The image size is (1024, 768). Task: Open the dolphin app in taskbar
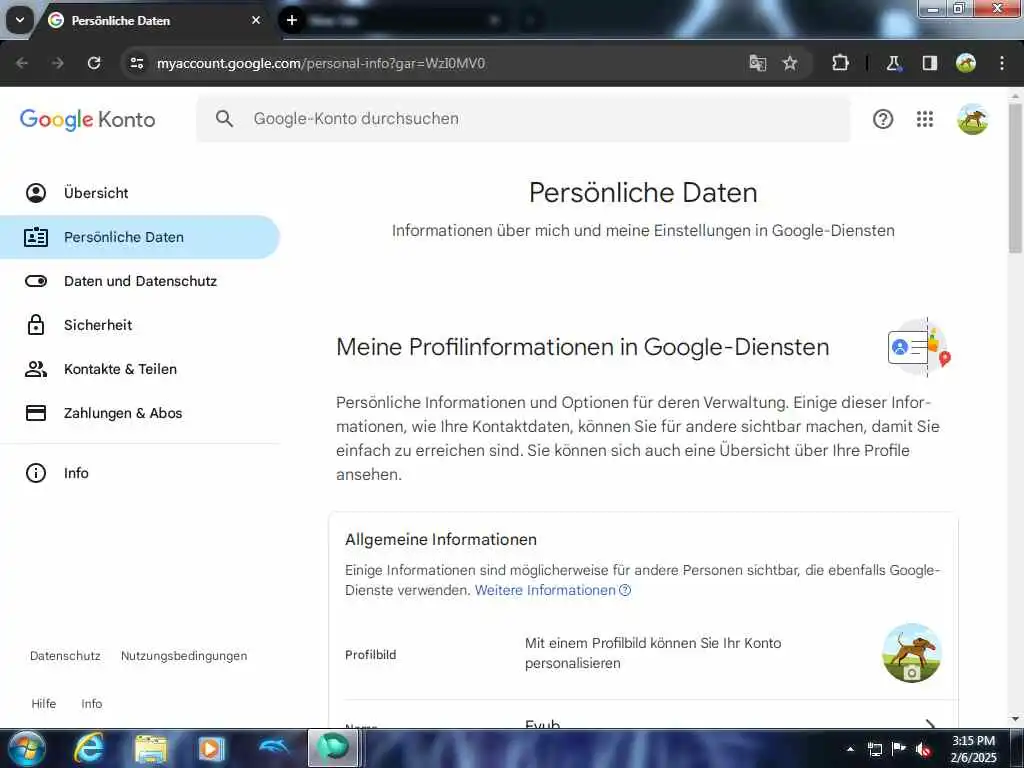(x=274, y=747)
